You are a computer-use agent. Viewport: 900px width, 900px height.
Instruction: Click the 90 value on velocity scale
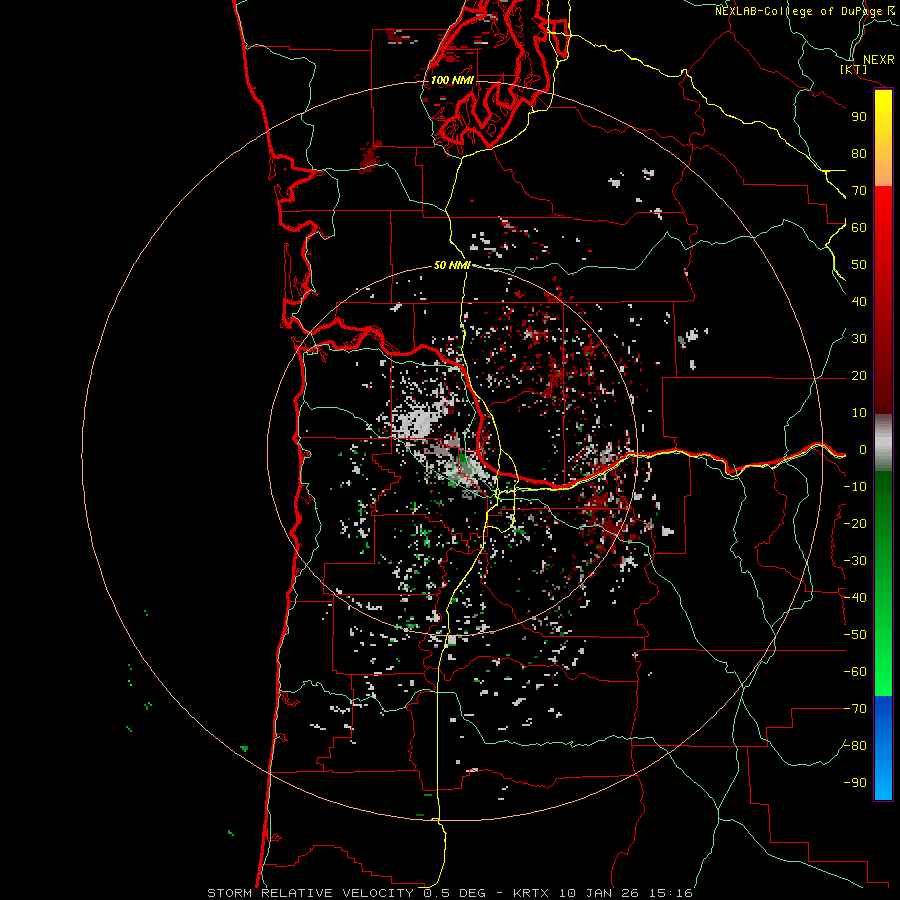click(x=859, y=117)
